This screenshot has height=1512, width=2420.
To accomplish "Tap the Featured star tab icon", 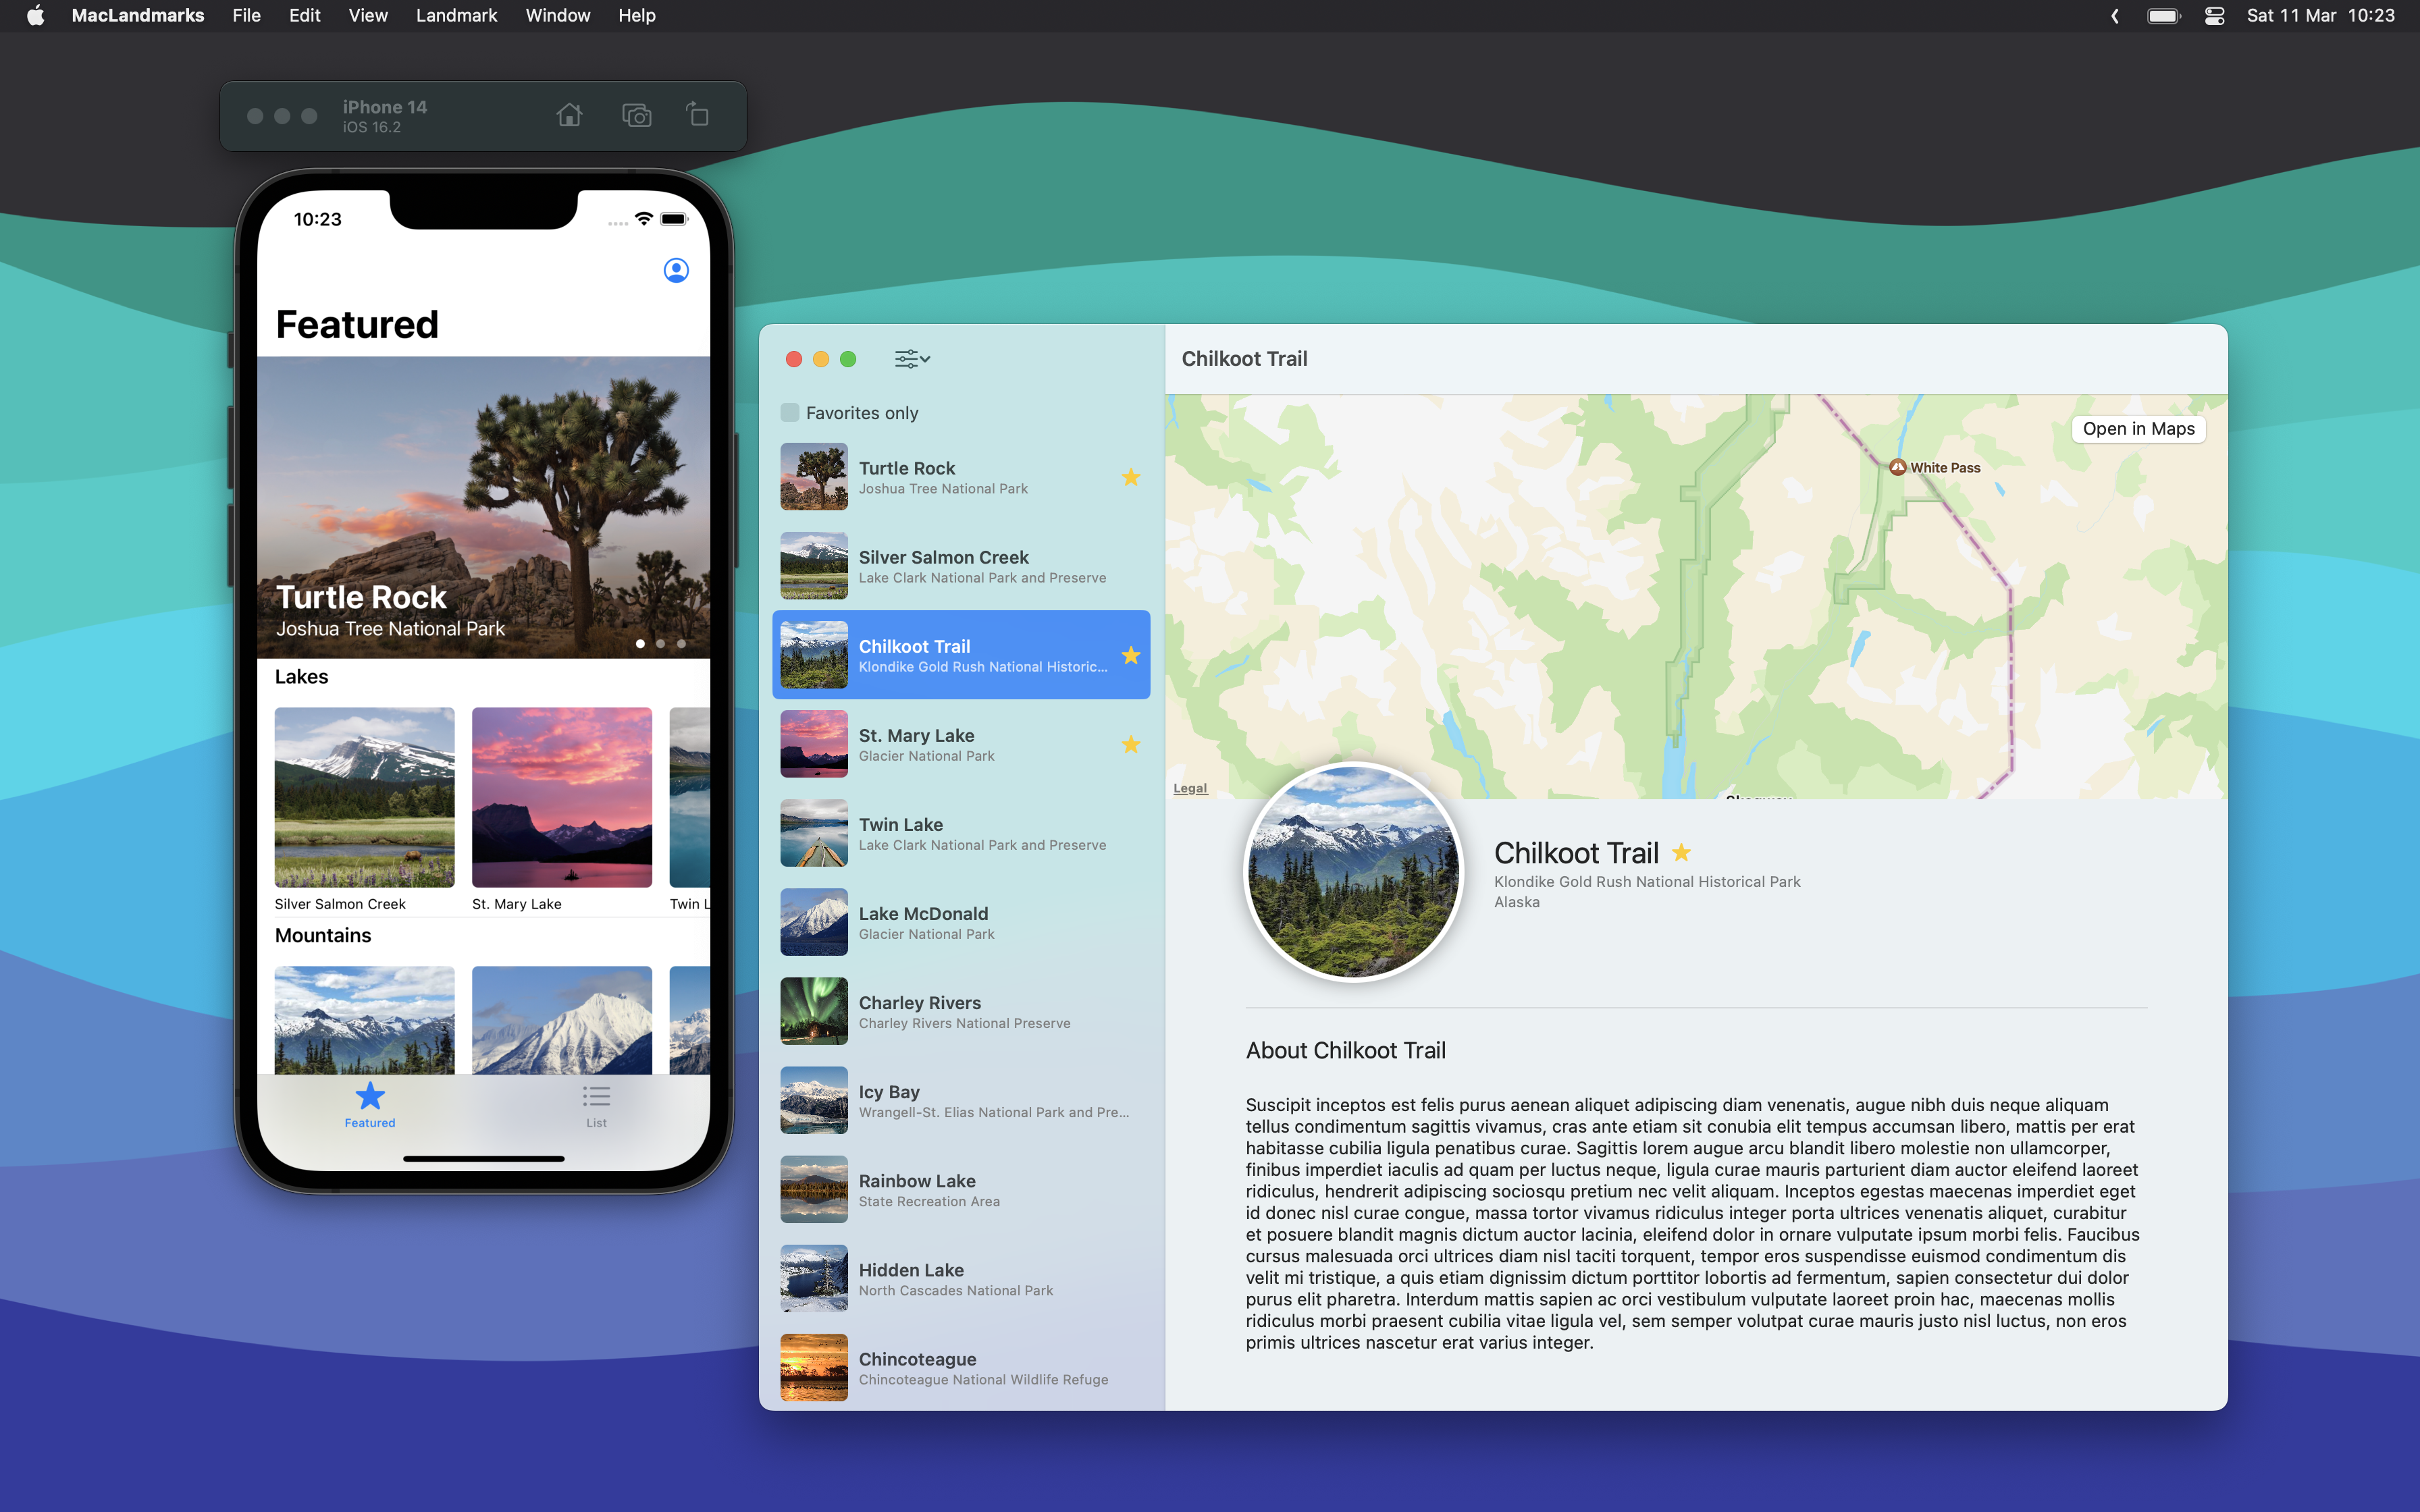I will coord(370,1096).
